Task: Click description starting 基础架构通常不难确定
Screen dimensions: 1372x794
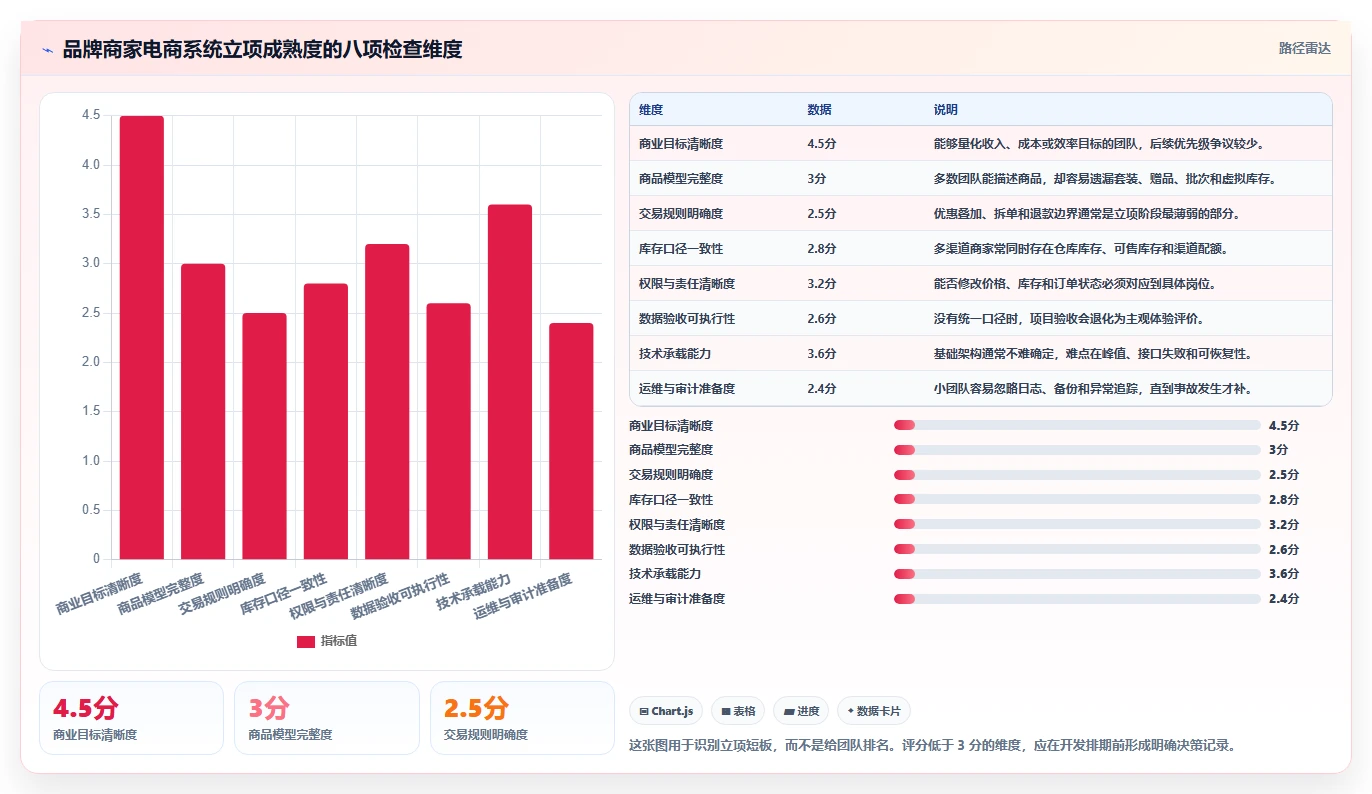Action: pos(1093,354)
